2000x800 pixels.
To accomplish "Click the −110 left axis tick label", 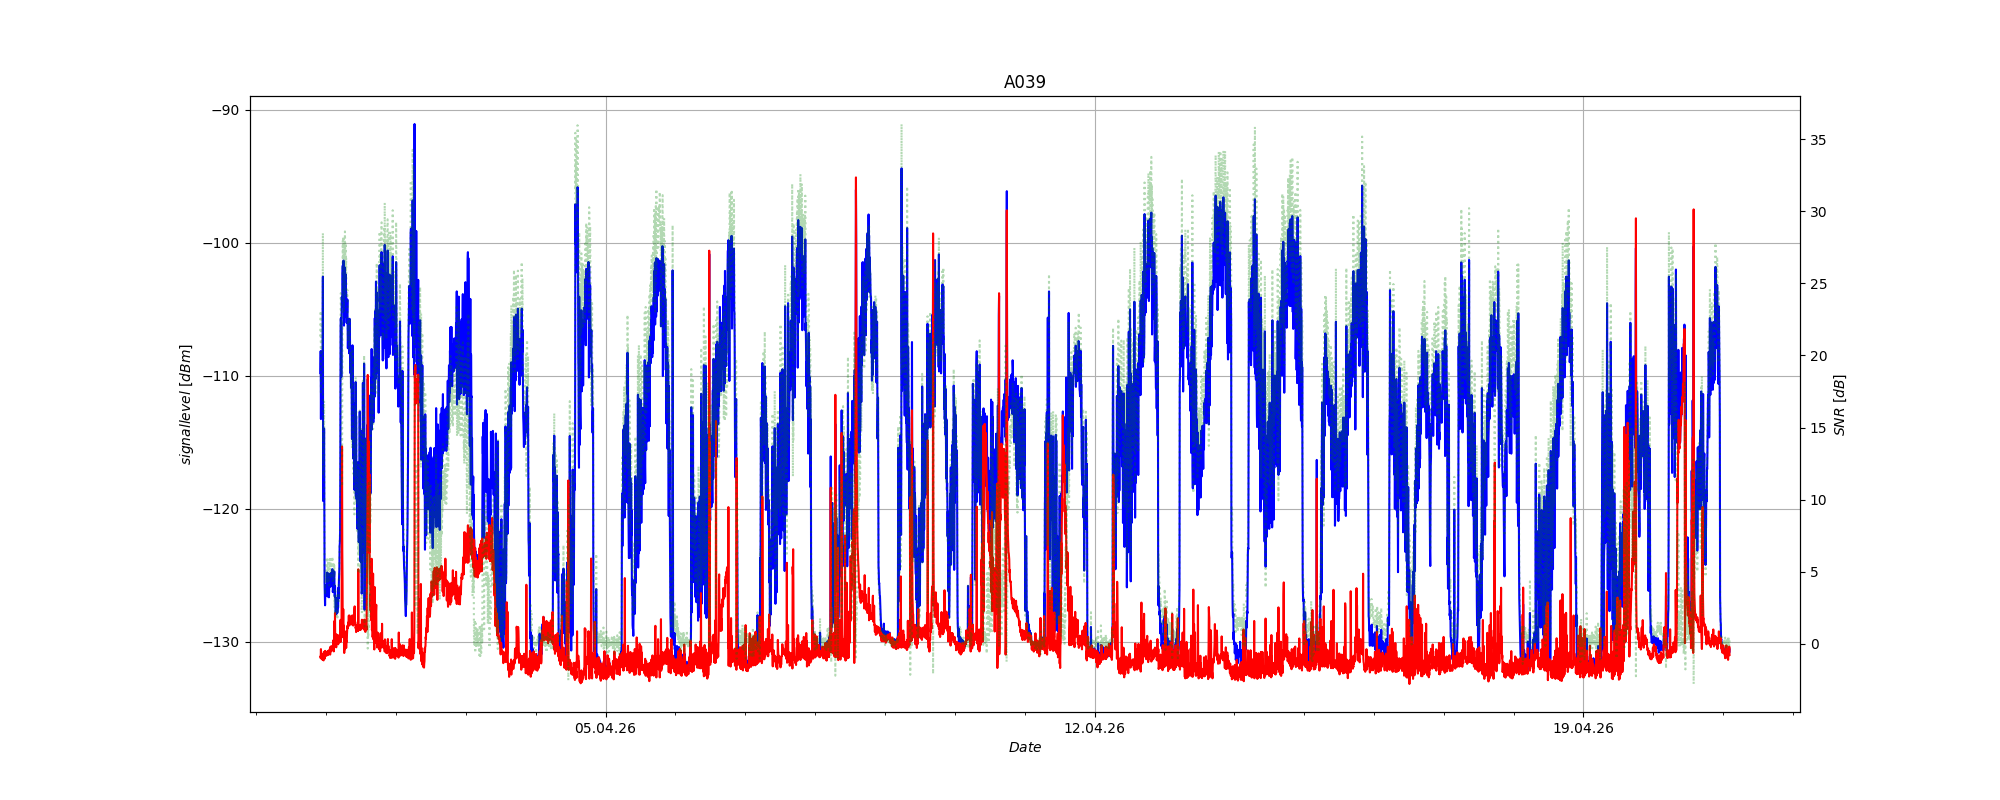I will (x=221, y=376).
